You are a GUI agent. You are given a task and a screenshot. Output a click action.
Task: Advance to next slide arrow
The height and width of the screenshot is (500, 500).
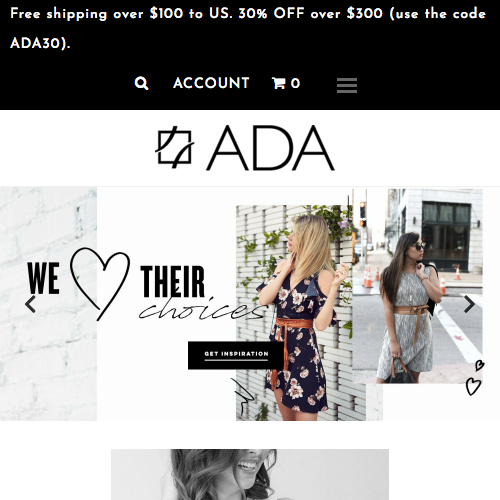point(469,304)
